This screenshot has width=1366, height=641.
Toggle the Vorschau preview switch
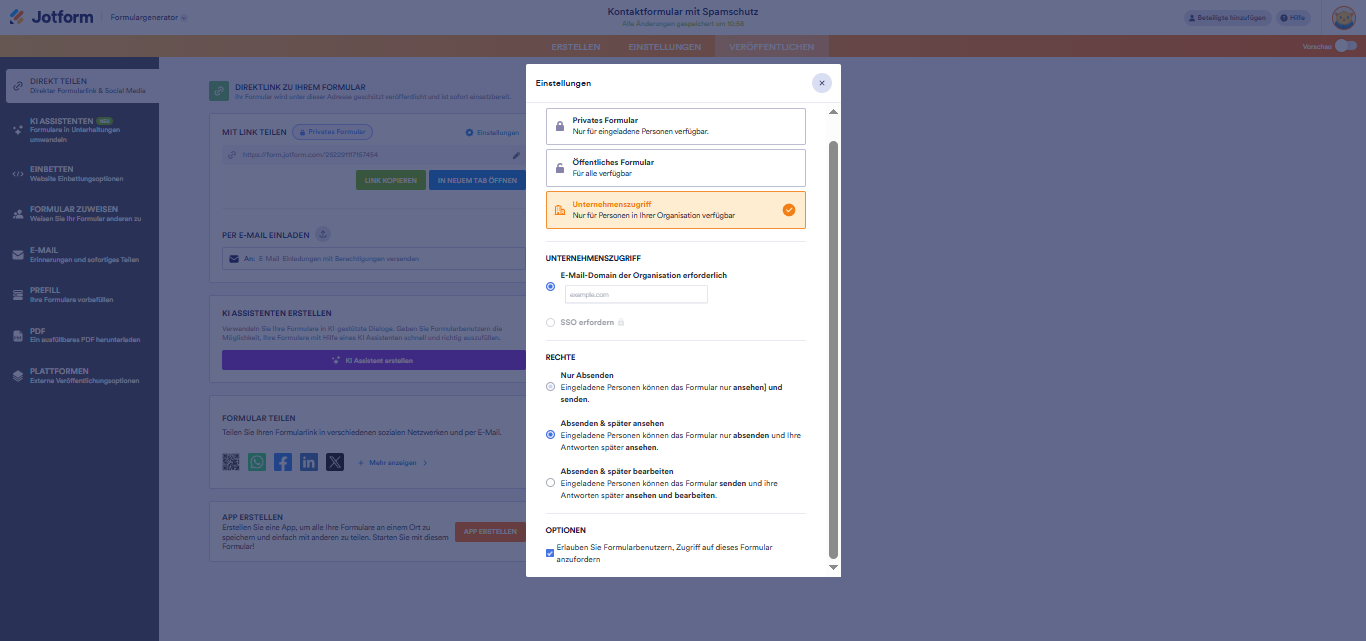click(x=1345, y=46)
